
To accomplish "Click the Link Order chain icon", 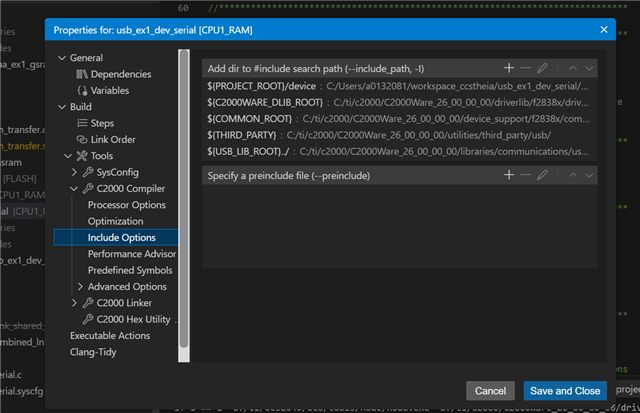I will click(x=82, y=139).
